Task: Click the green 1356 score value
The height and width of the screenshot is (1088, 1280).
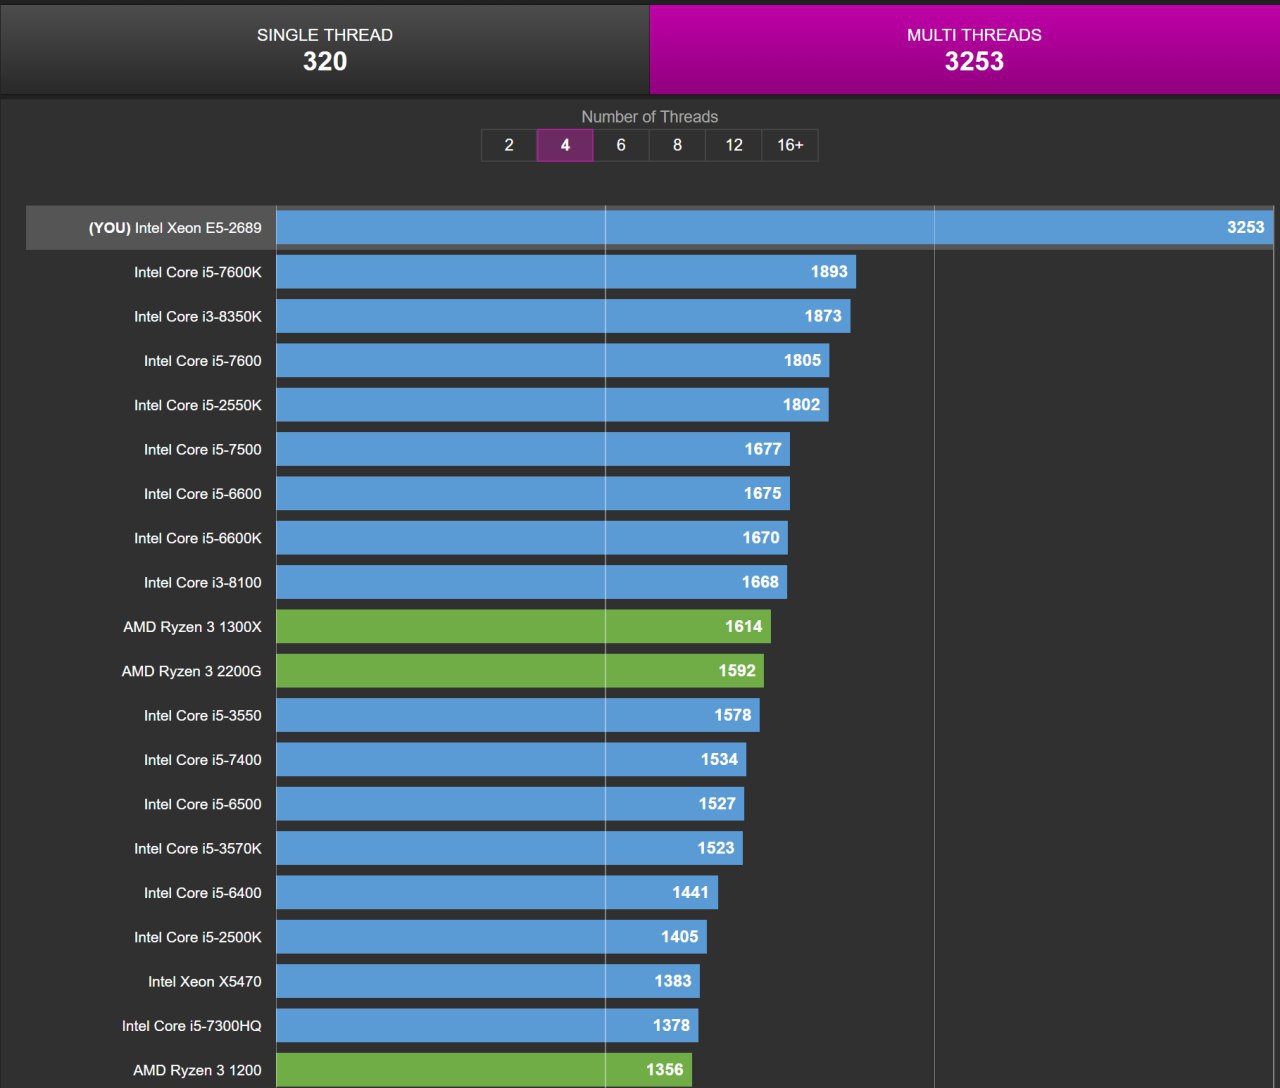Action: 665,1069
